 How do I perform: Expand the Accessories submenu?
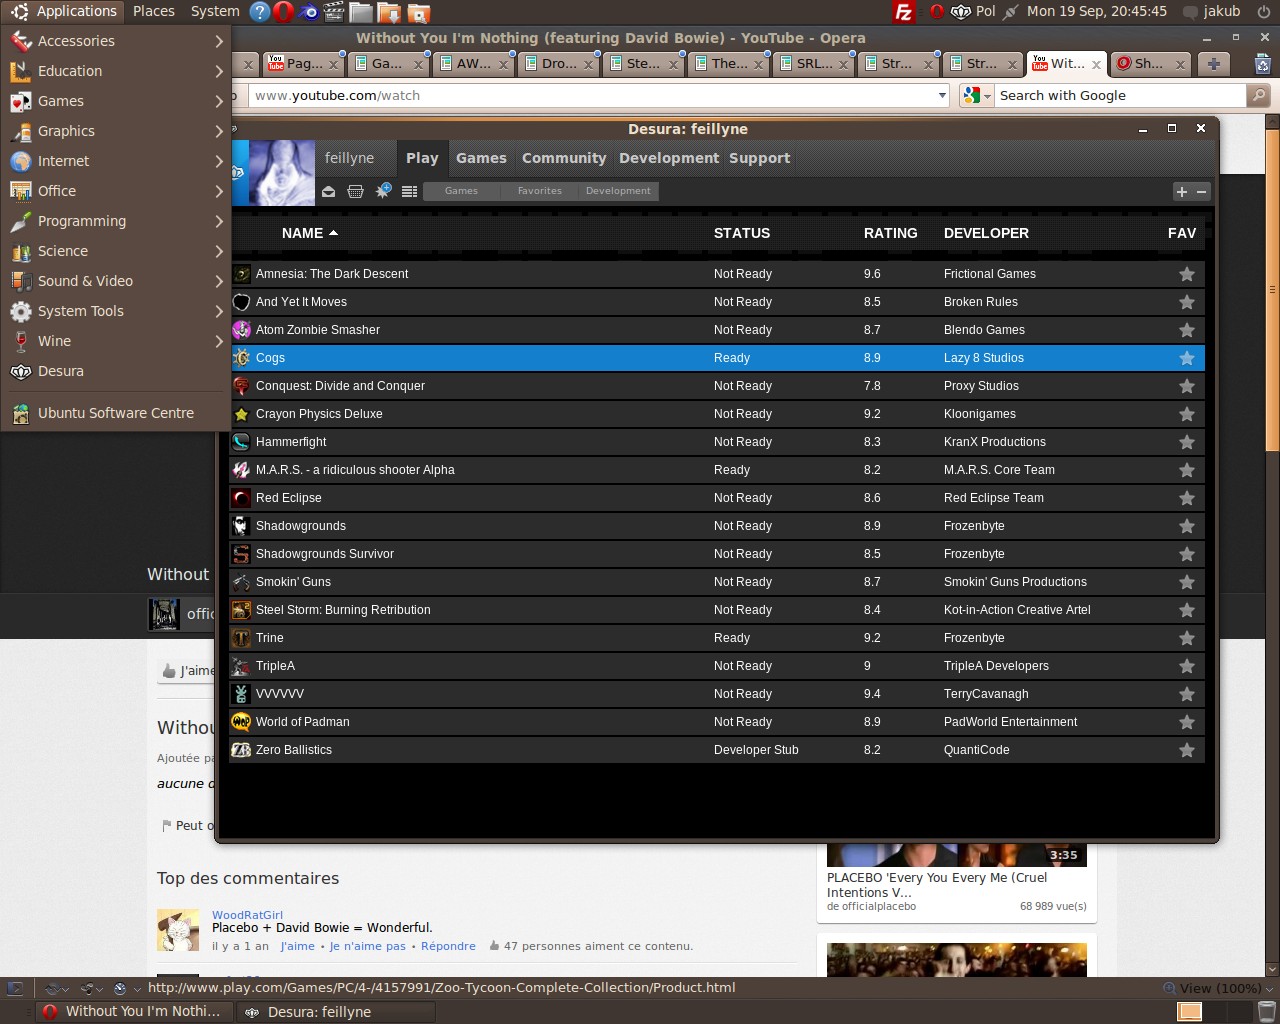[116, 41]
